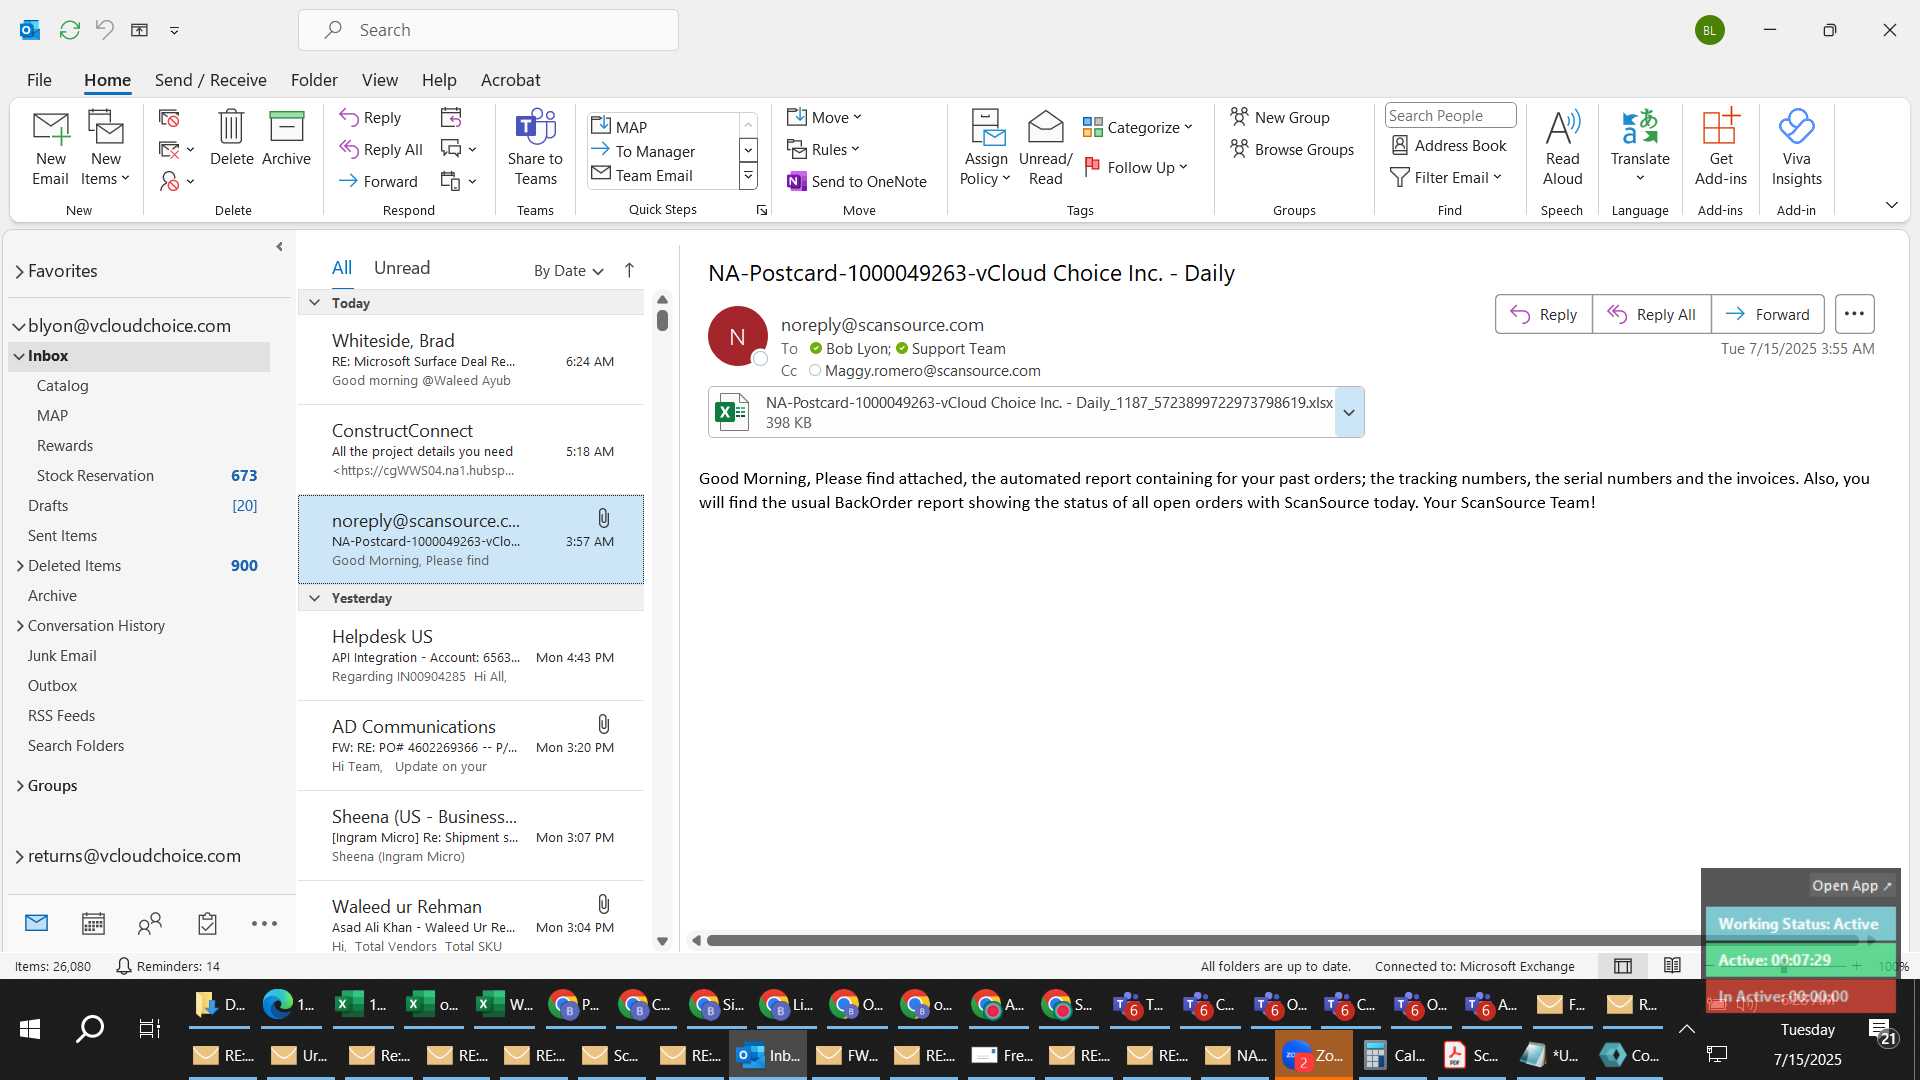Click the Windows Start button

(x=30, y=1028)
